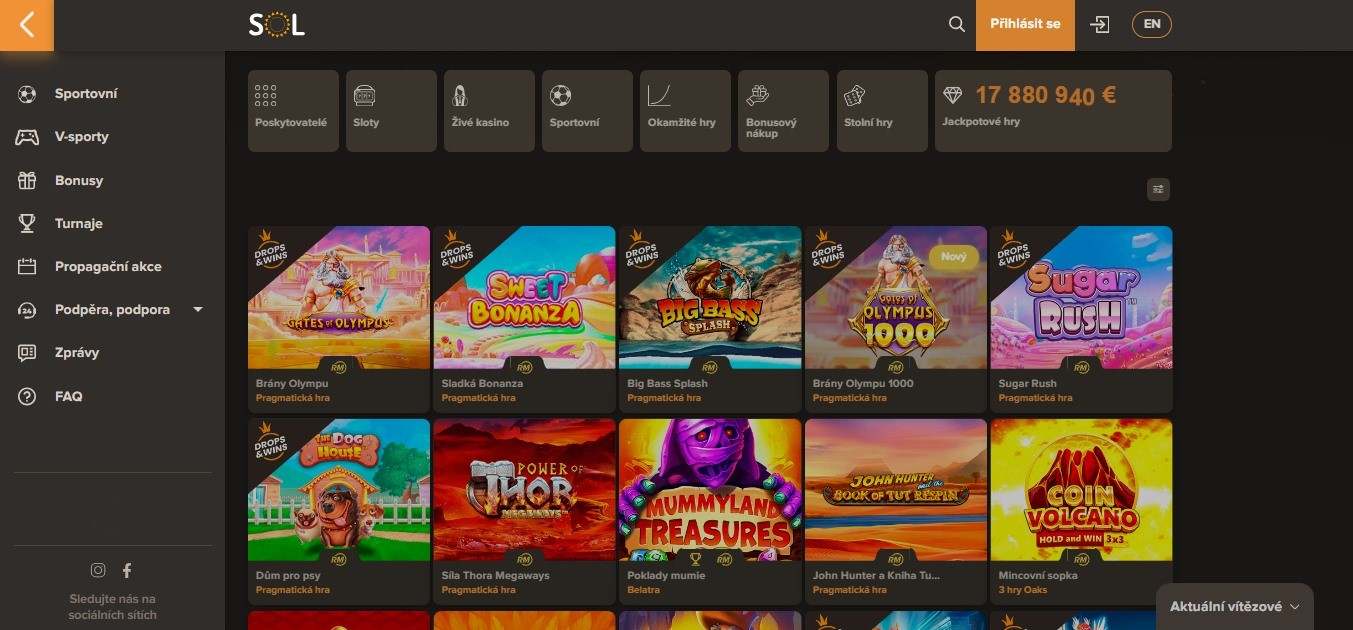This screenshot has height=630, width=1353.
Task: Open the Gates of Olympus 1000 thumbnail
Action: [896, 298]
